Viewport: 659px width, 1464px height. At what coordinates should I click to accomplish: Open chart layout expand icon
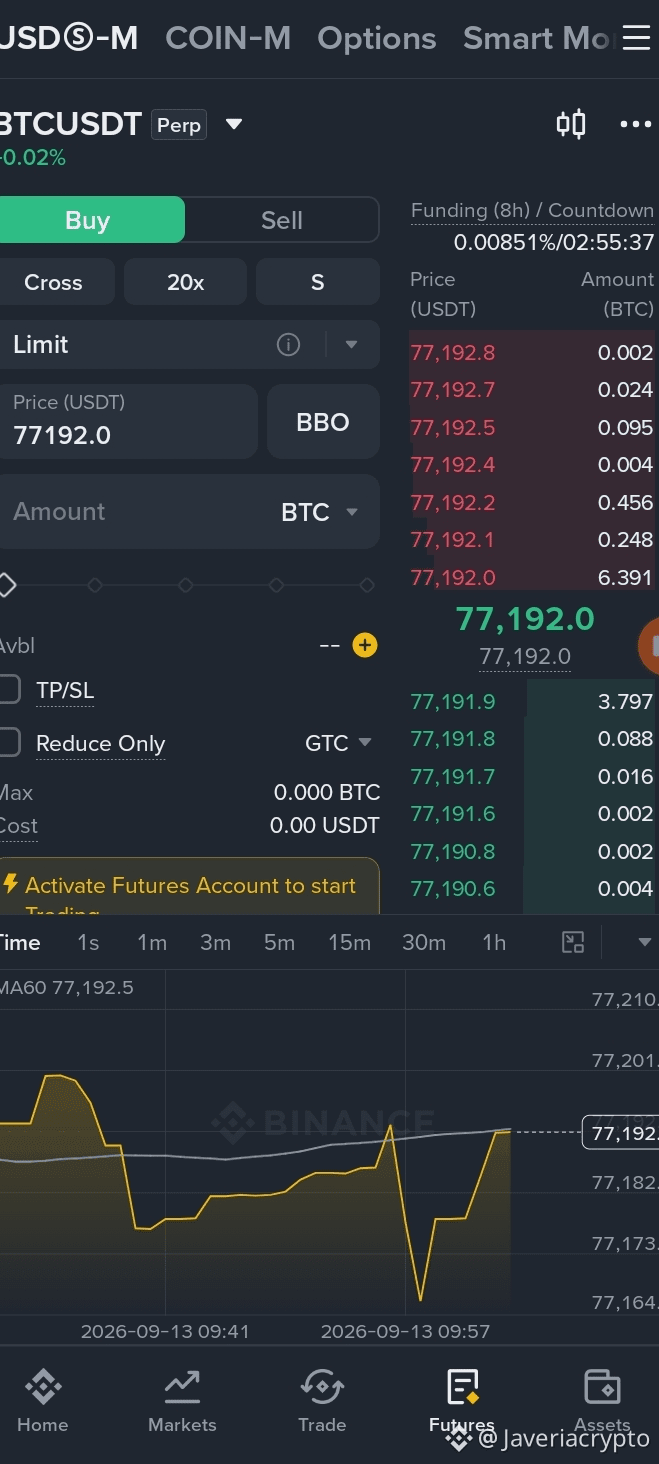tap(573, 942)
